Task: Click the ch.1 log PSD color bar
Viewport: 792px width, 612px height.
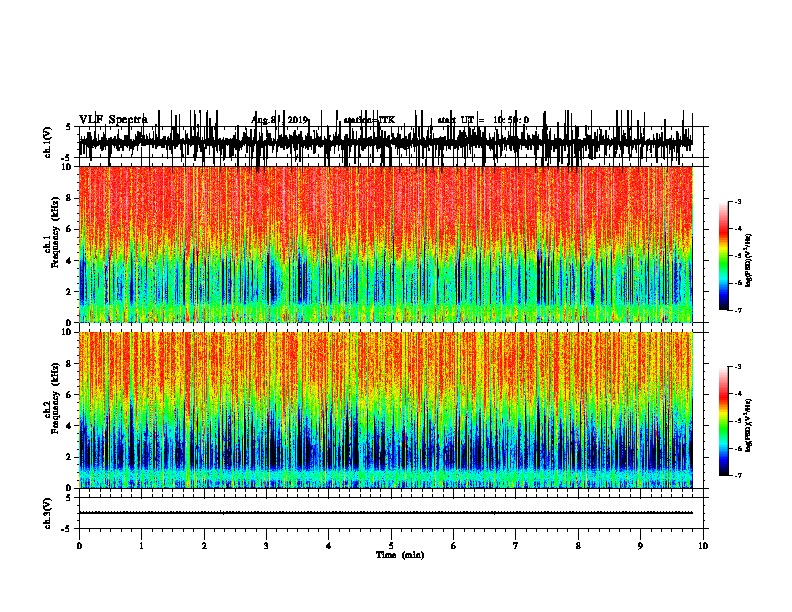Action: (x=724, y=256)
